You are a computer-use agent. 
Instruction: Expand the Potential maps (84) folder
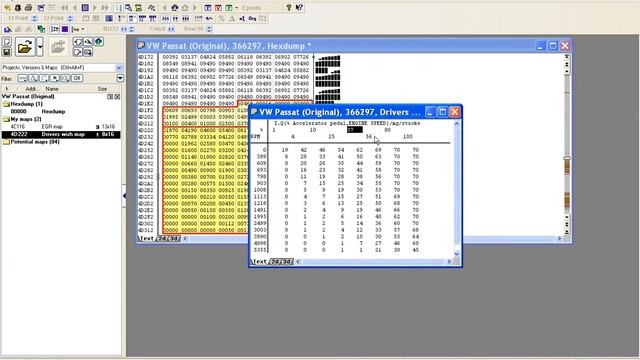(6, 142)
